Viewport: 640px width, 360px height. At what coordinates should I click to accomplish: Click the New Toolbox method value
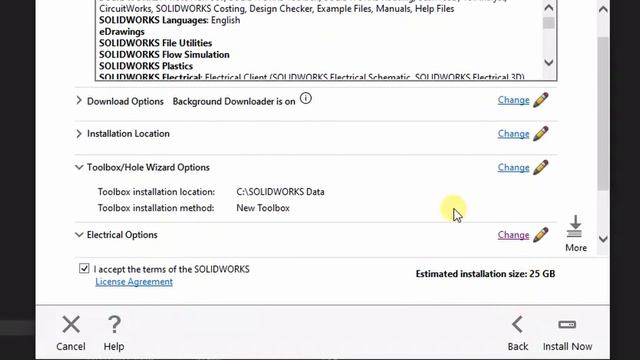pyautogui.click(x=263, y=208)
